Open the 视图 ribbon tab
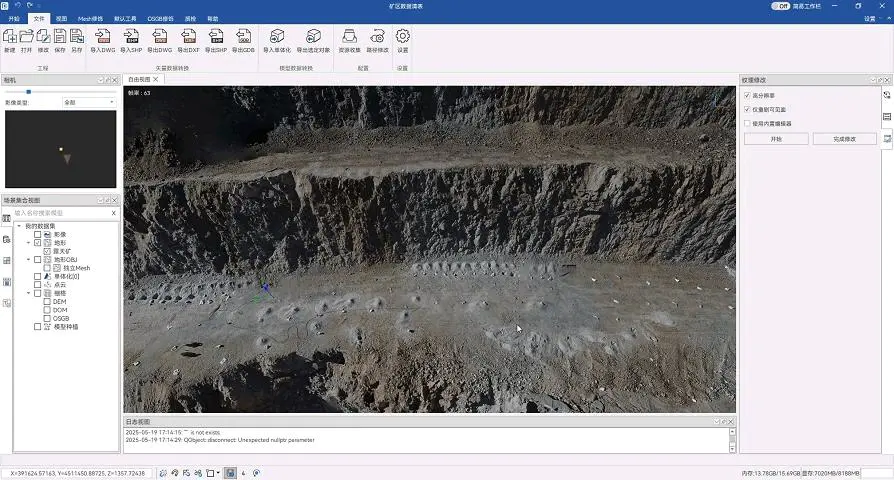 62,19
